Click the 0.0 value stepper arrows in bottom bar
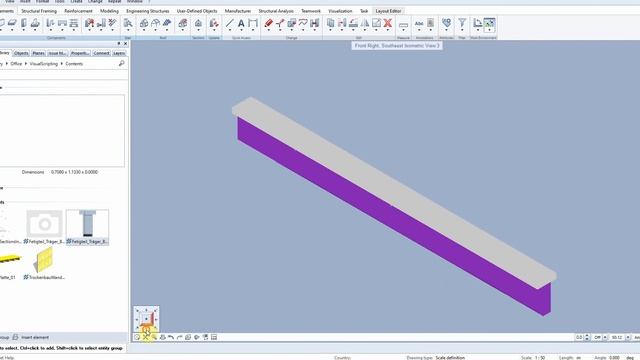The image size is (640, 360). tap(587, 337)
